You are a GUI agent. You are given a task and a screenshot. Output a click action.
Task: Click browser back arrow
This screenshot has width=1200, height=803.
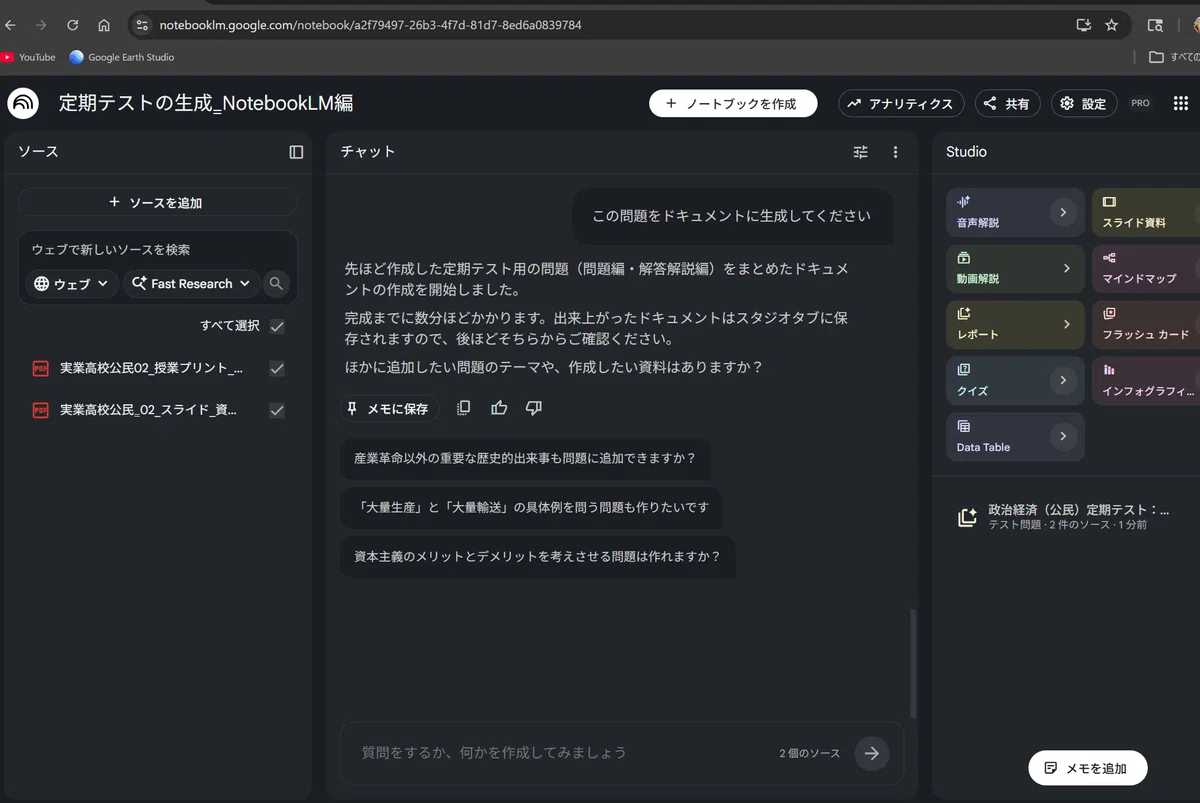point(11,25)
